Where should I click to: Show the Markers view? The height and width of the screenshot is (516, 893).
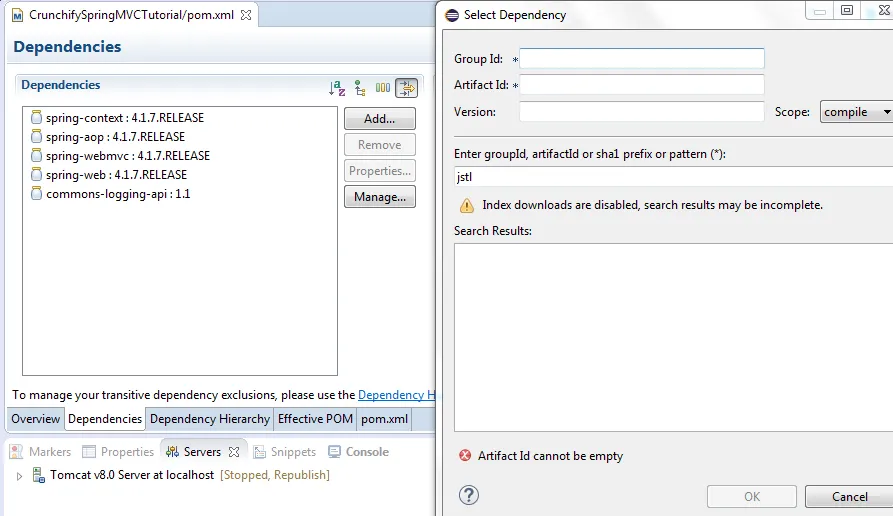click(50, 452)
